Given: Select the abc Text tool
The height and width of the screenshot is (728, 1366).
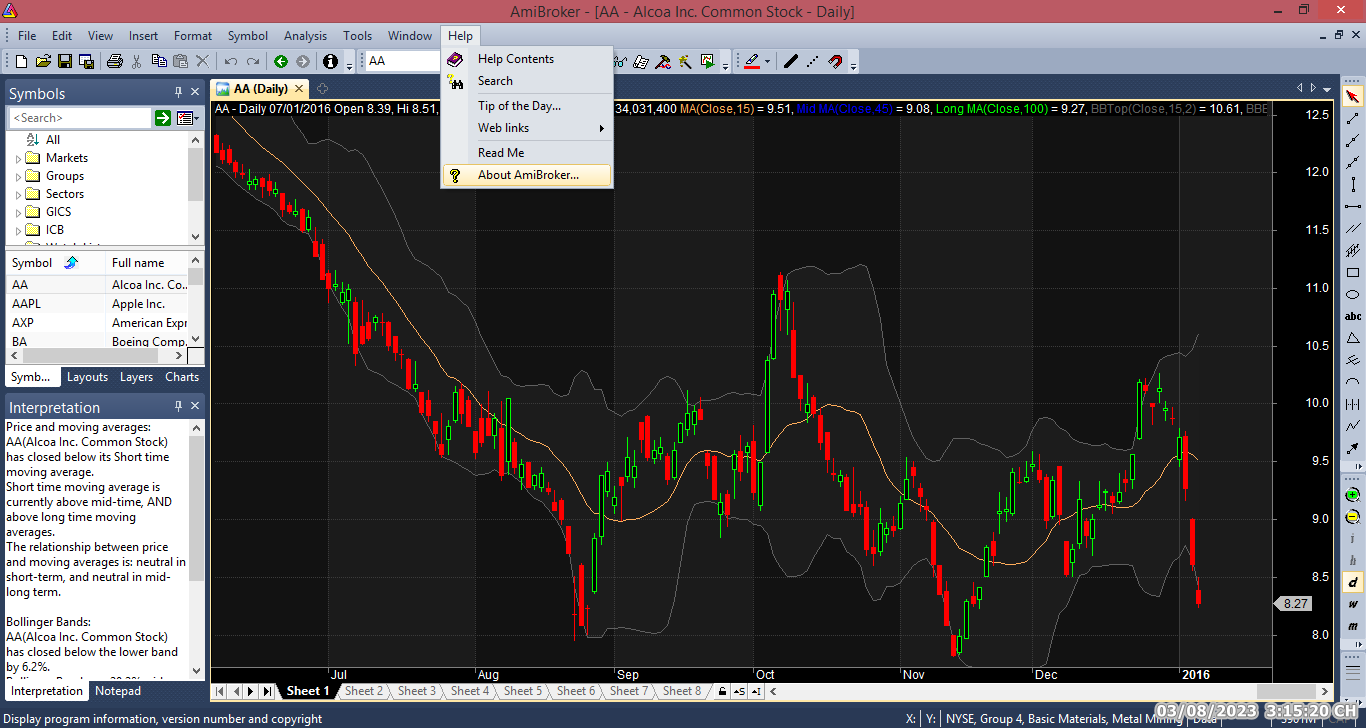Looking at the screenshot, I should 1353,316.
